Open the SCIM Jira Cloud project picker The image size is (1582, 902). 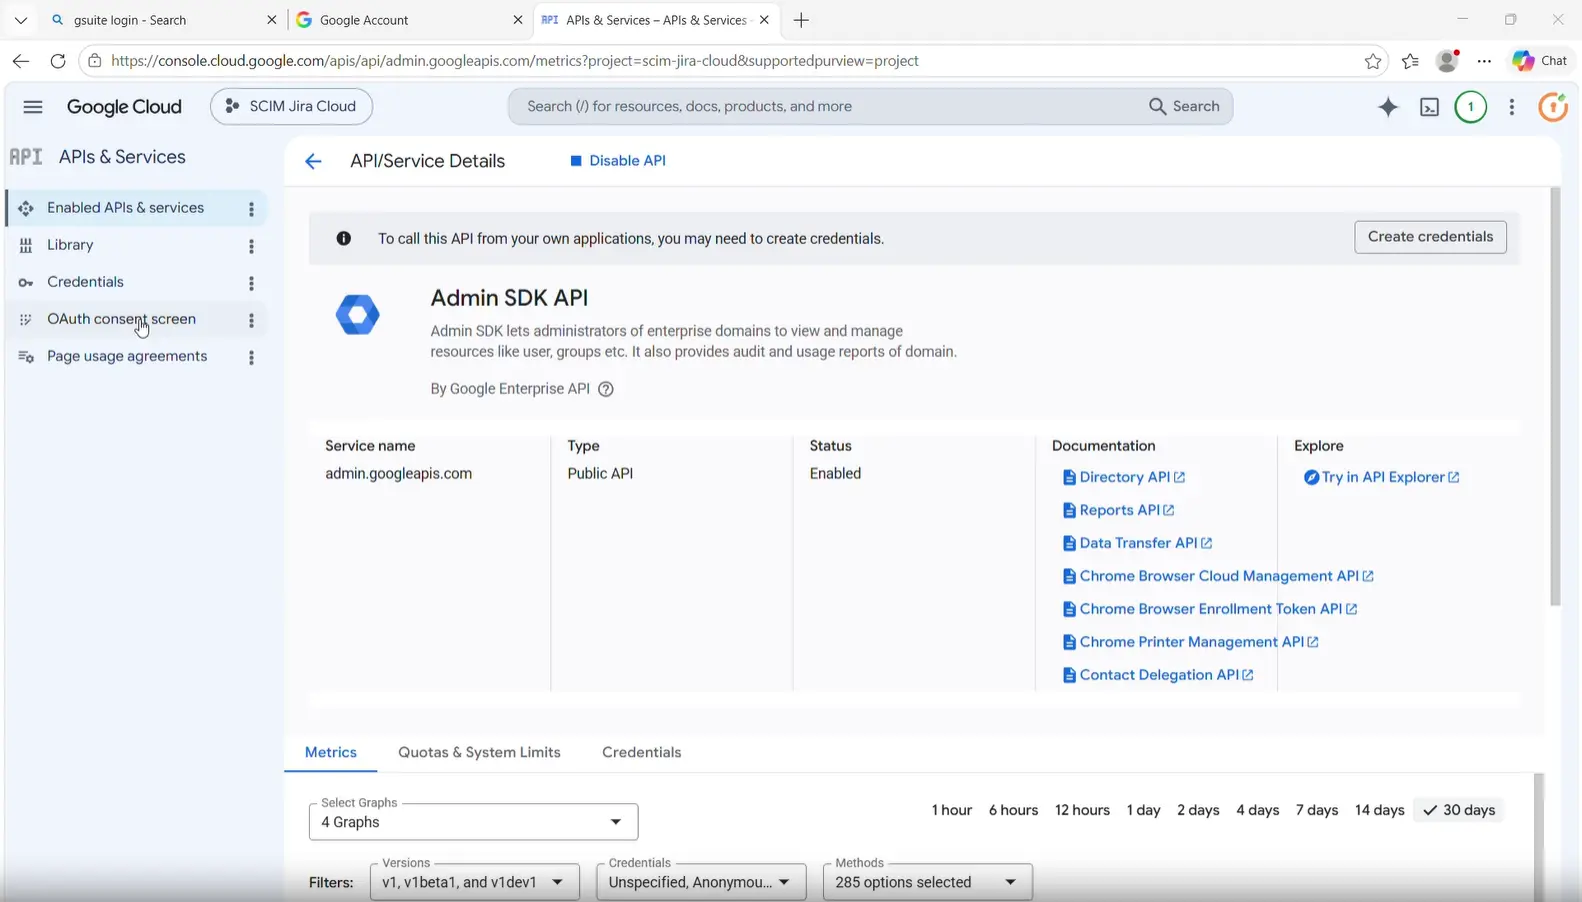coord(291,106)
